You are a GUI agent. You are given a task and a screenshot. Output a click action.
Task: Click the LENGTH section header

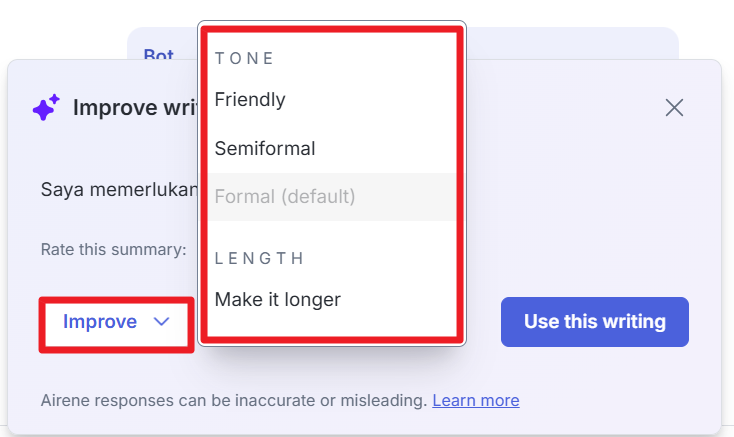259,258
